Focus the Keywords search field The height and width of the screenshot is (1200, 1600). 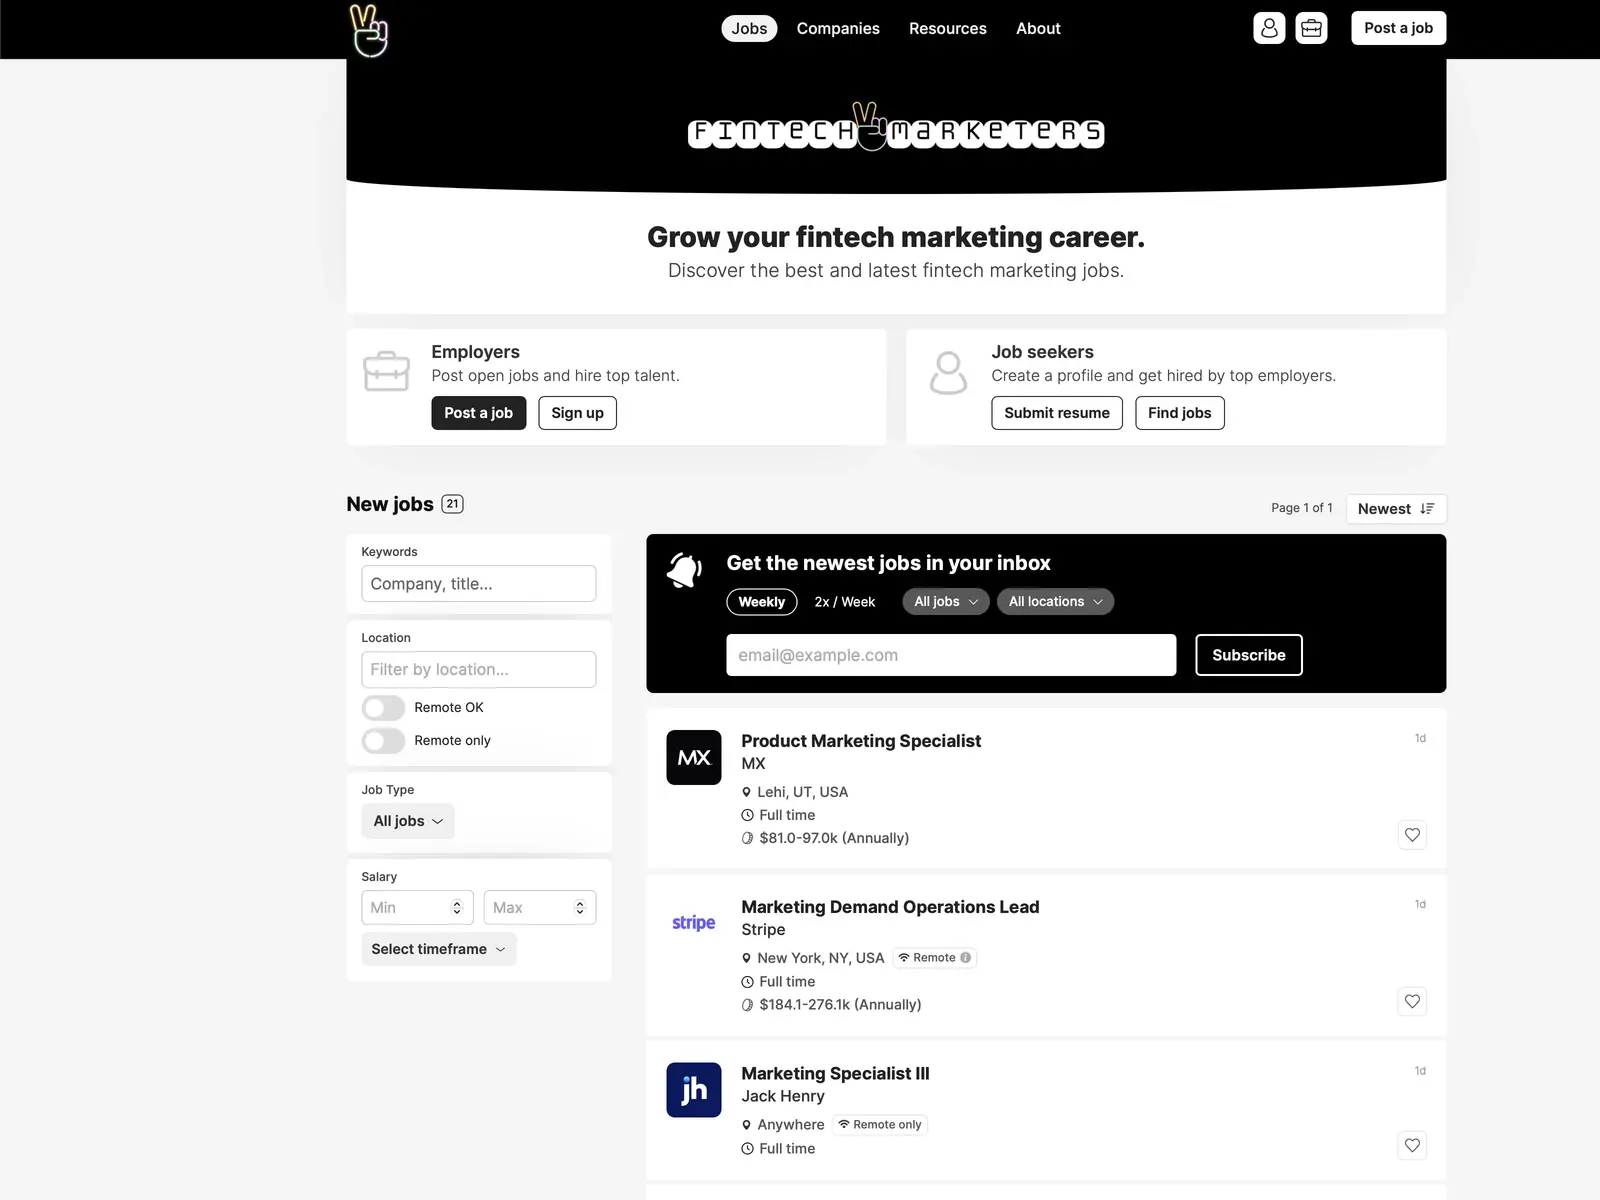479,584
